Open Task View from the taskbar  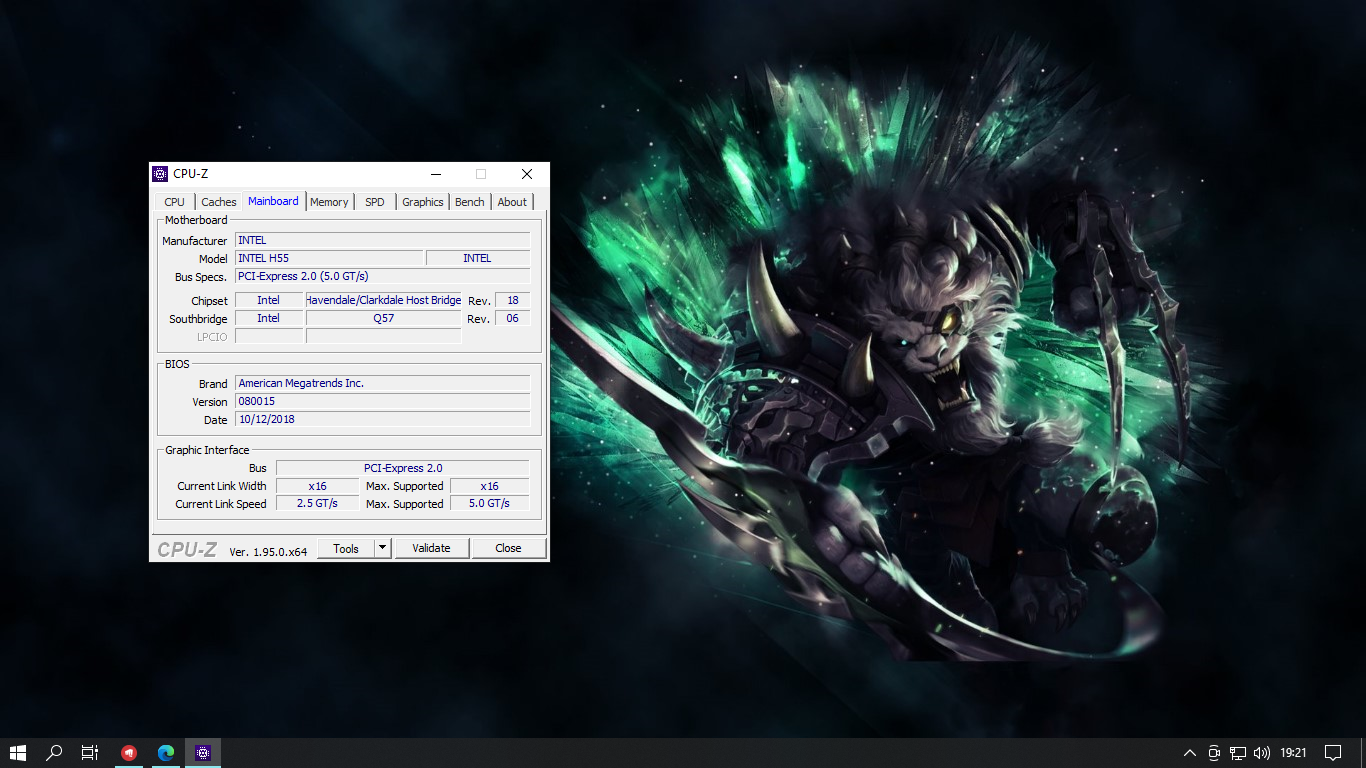coord(90,753)
